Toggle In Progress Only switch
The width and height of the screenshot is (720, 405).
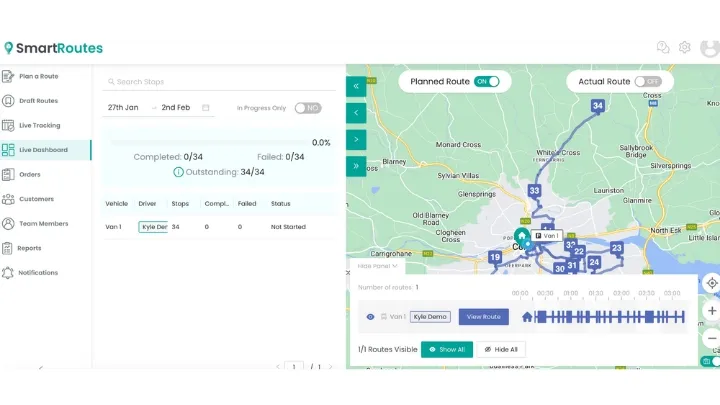(308, 108)
